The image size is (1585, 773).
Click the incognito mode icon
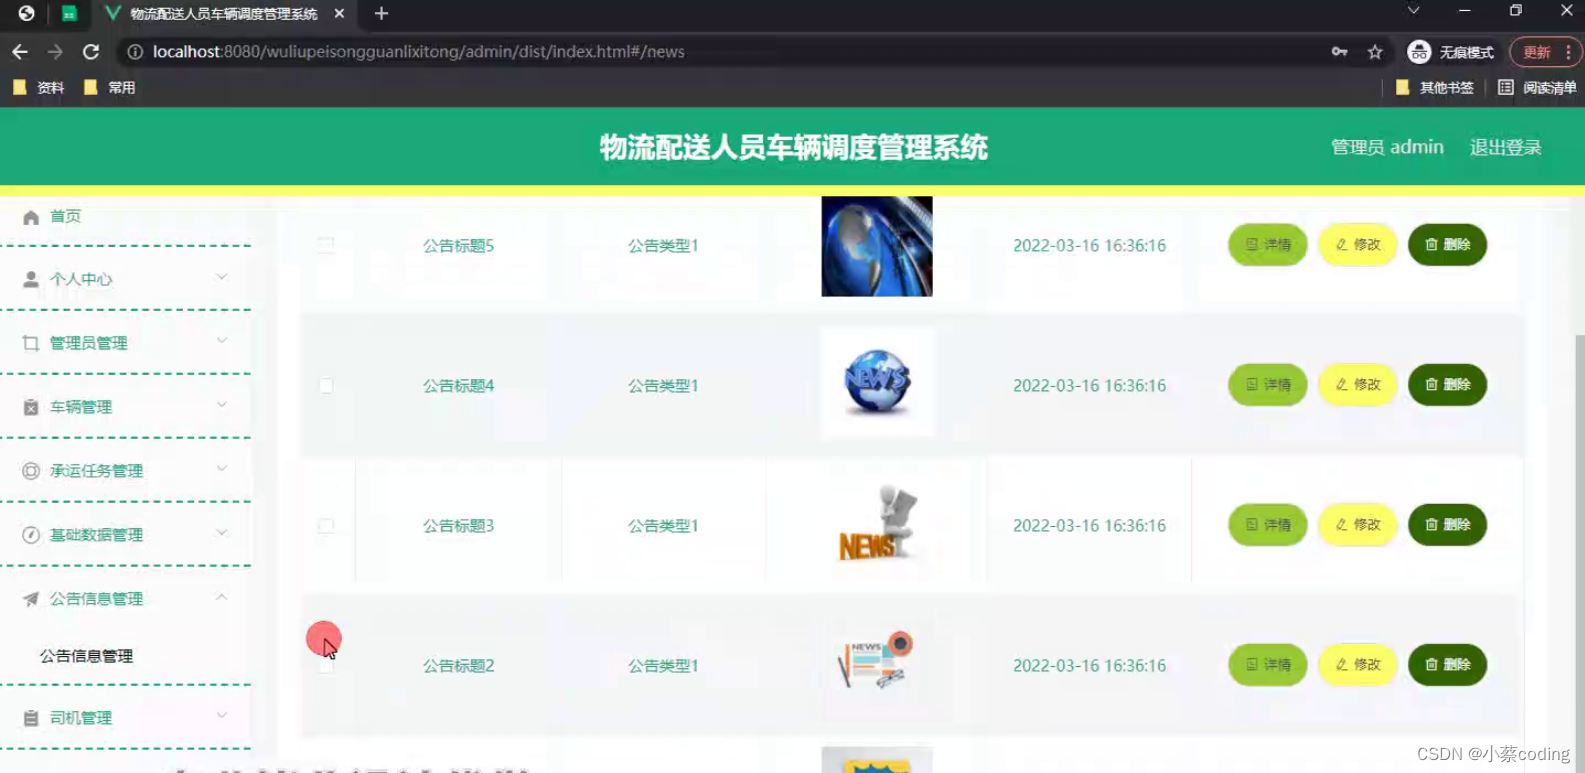pos(1419,52)
